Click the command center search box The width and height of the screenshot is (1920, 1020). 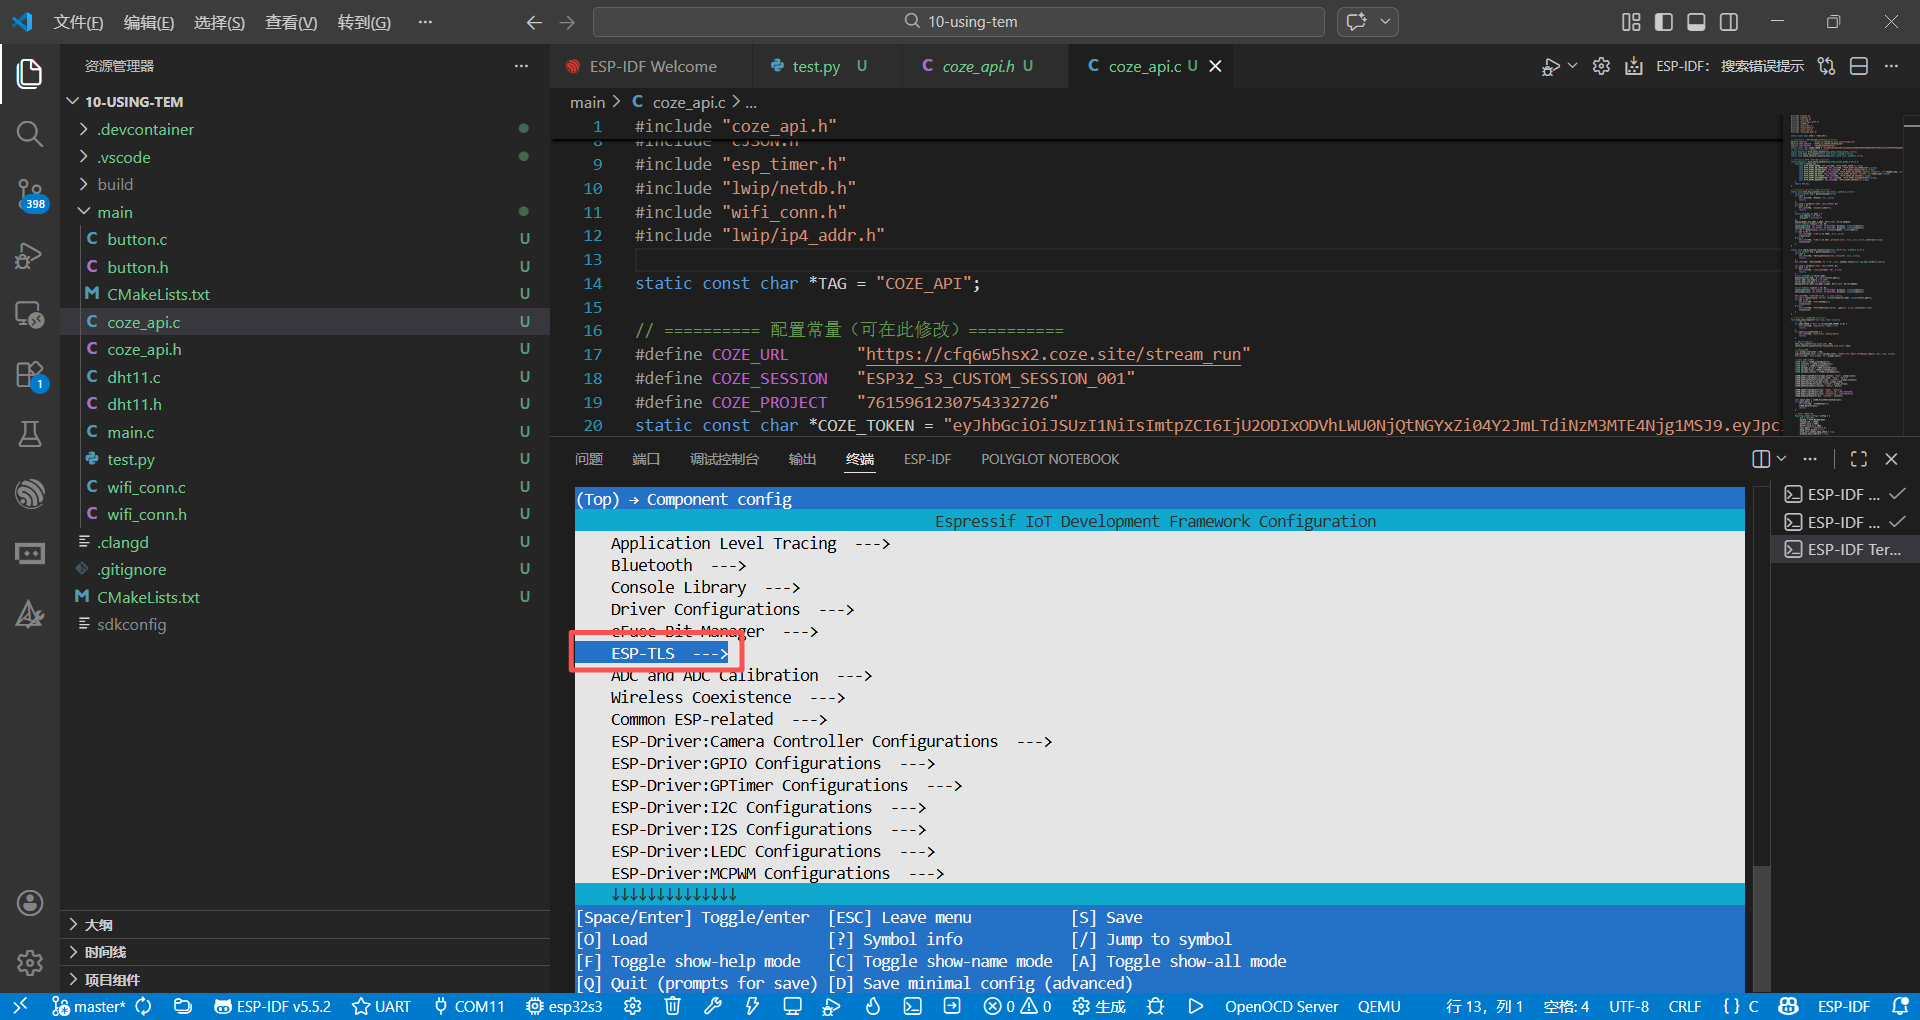958,22
